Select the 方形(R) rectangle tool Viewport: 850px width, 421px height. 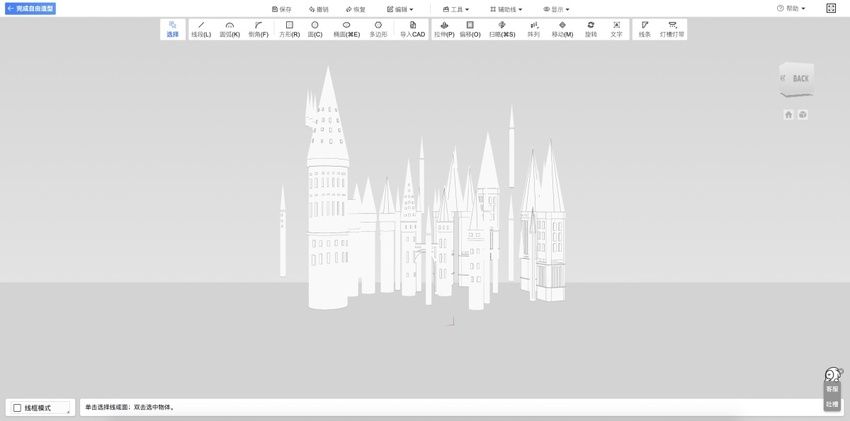[289, 29]
